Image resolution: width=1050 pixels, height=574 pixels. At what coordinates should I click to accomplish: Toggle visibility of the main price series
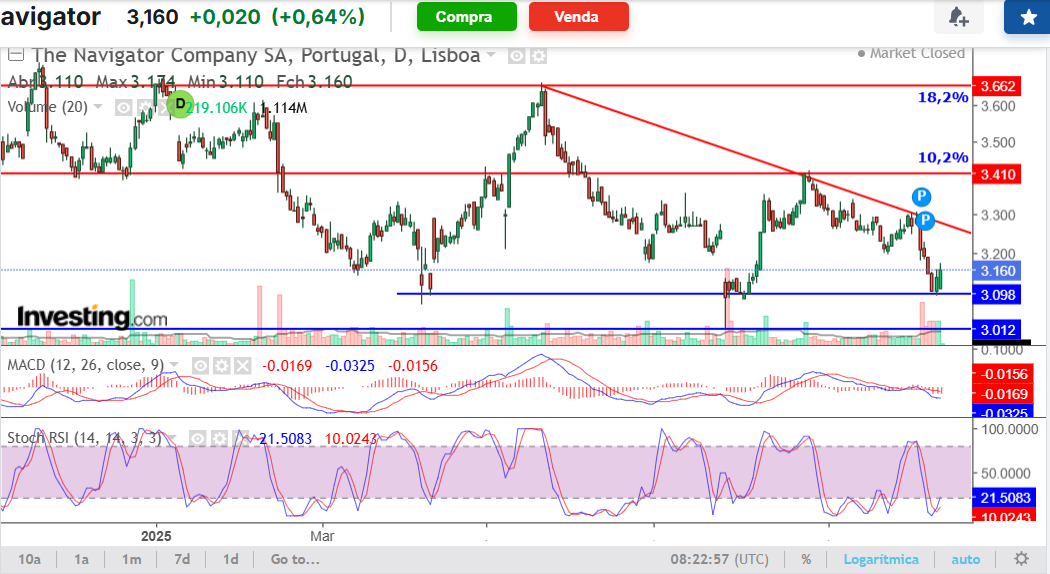[516, 56]
